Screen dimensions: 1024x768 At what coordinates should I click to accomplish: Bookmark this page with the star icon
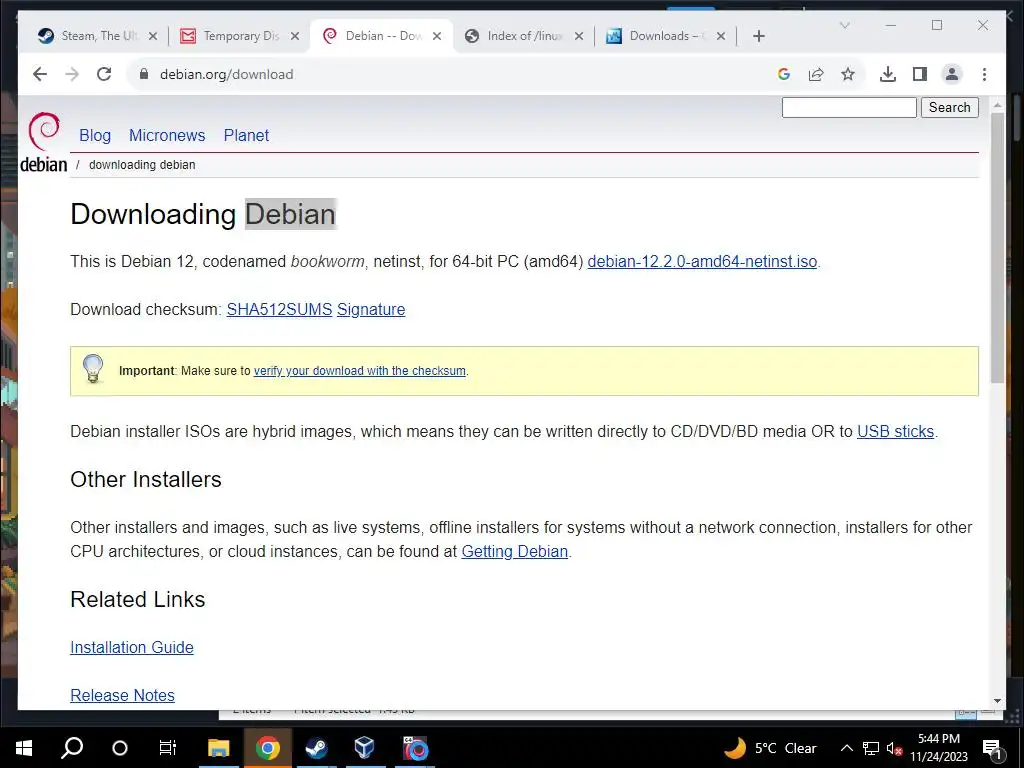click(848, 74)
